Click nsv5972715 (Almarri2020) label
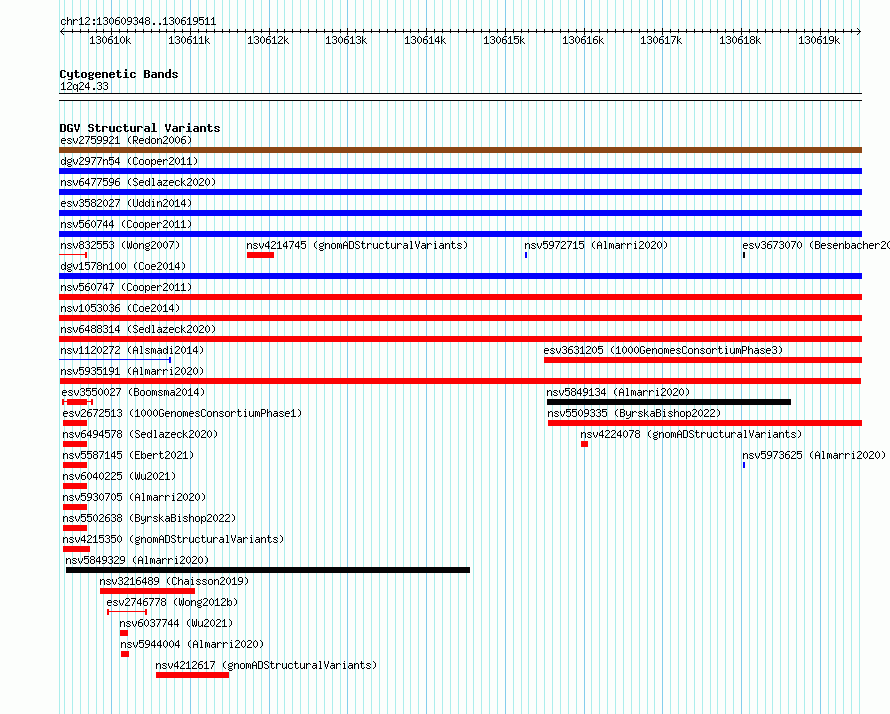The image size is (890, 714). tap(596, 245)
